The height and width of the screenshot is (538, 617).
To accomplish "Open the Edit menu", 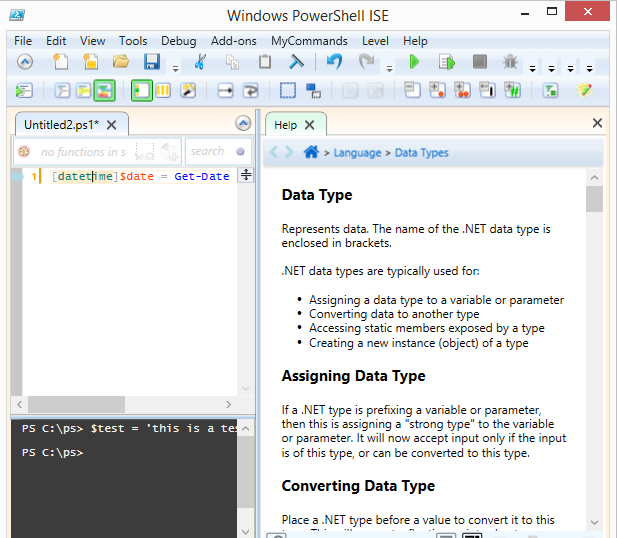I will [x=56, y=41].
